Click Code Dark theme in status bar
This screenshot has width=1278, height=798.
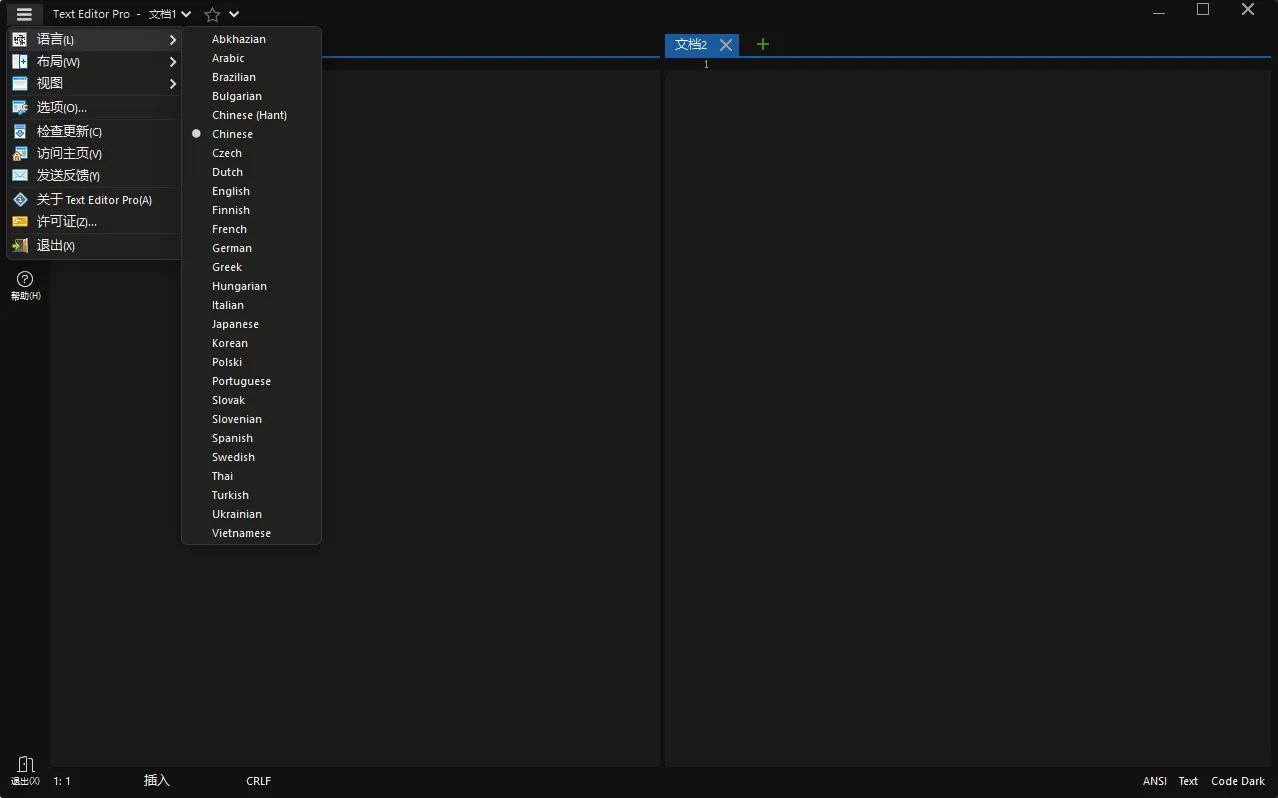[x=1238, y=781]
